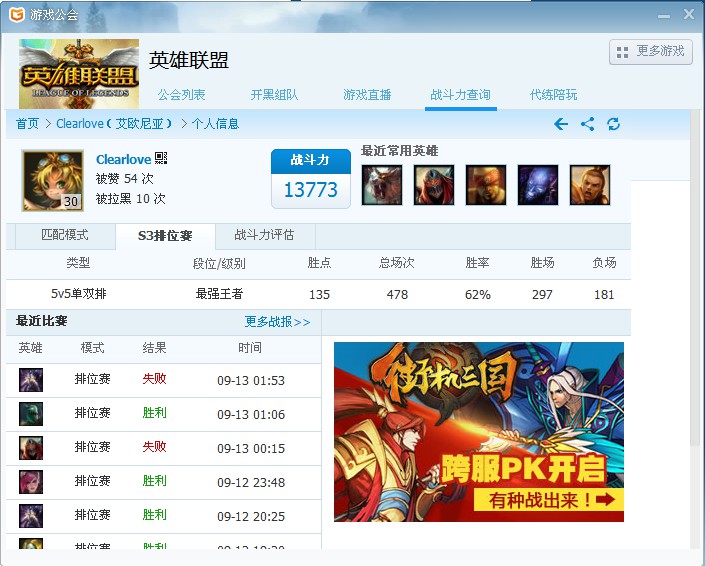The width and height of the screenshot is (705, 566).
Task: Click the League of Legends game logo
Action: (x=79, y=74)
